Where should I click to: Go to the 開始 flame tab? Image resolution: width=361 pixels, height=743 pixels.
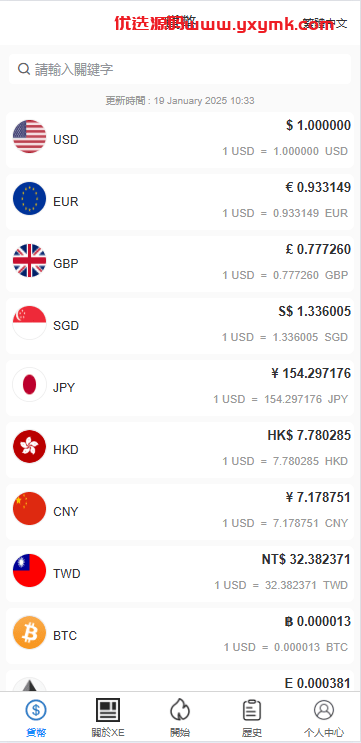(180, 719)
